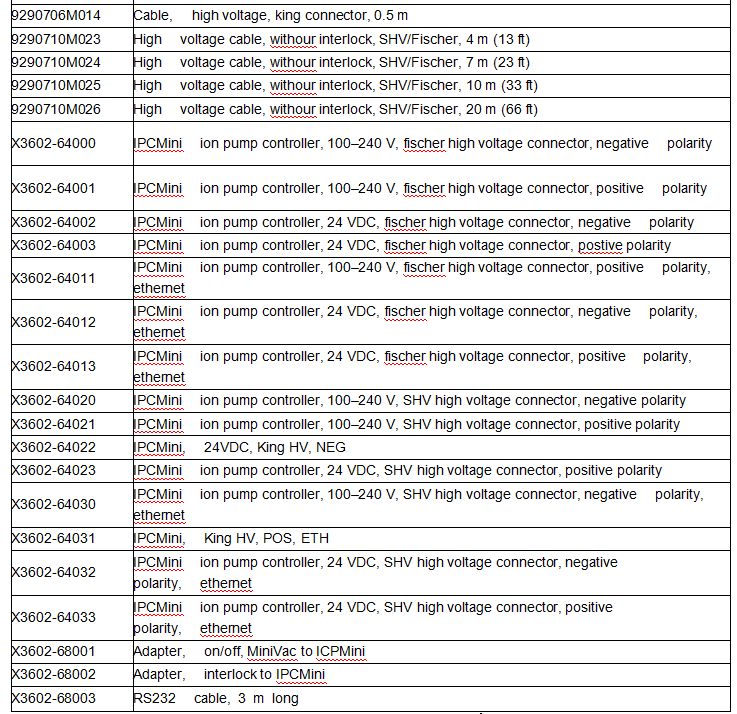The height and width of the screenshot is (714, 737).
Task: Click part number X3602-64020
Action: 53,400
